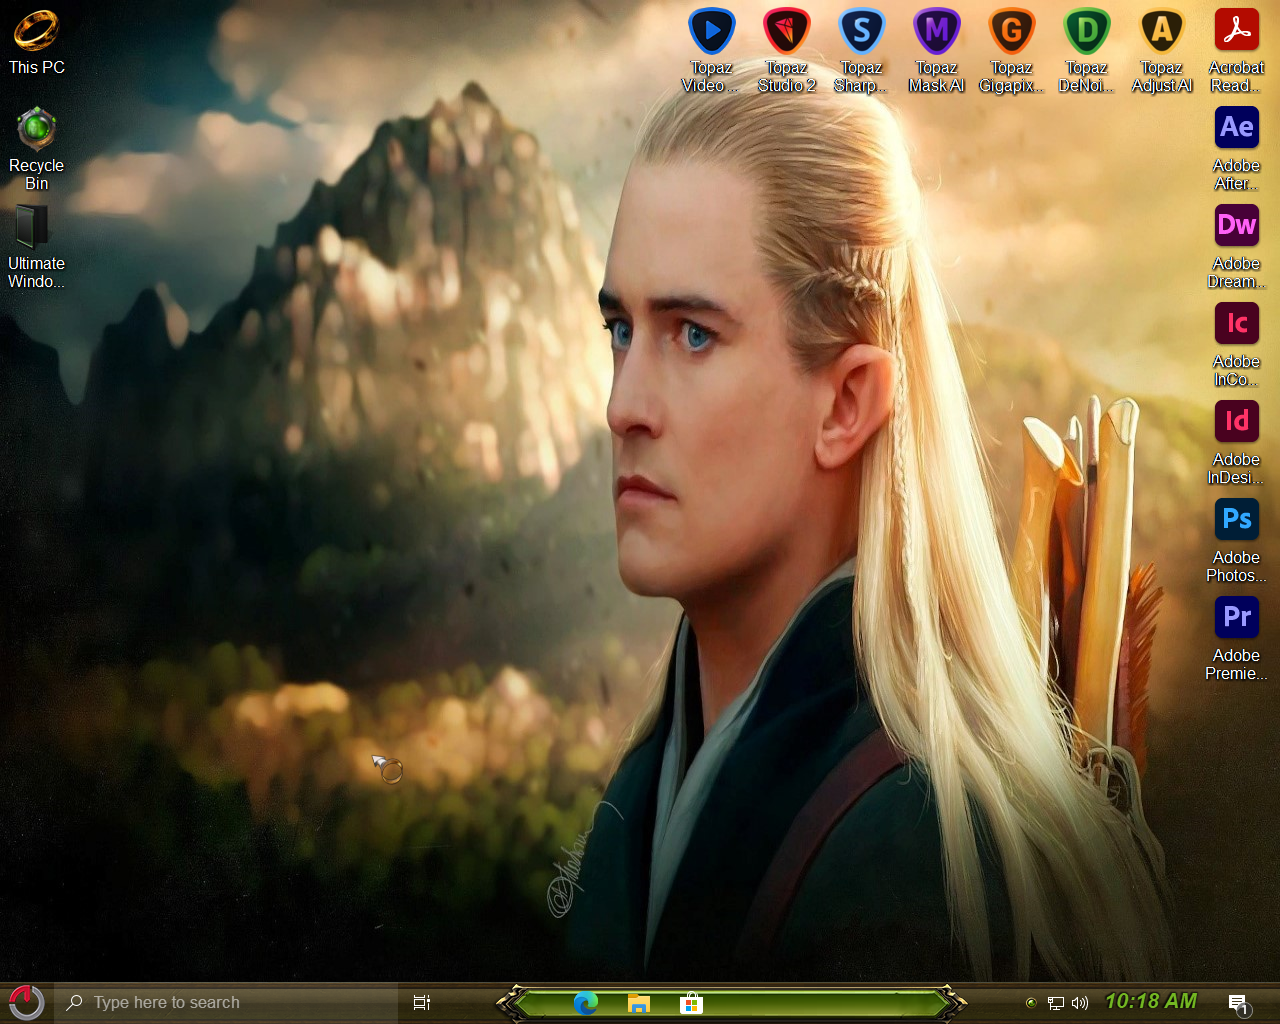The height and width of the screenshot is (1024, 1280).
Task: Click the 10:18 AM taskbar clock
Action: [1151, 1001]
